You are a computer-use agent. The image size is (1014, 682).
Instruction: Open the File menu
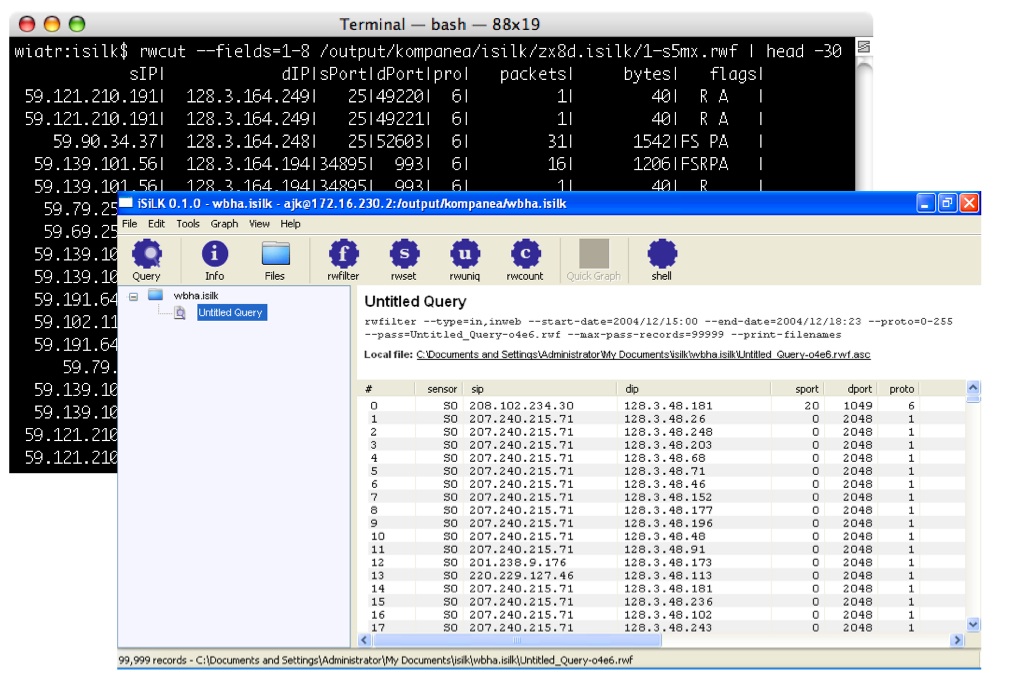[131, 224]
